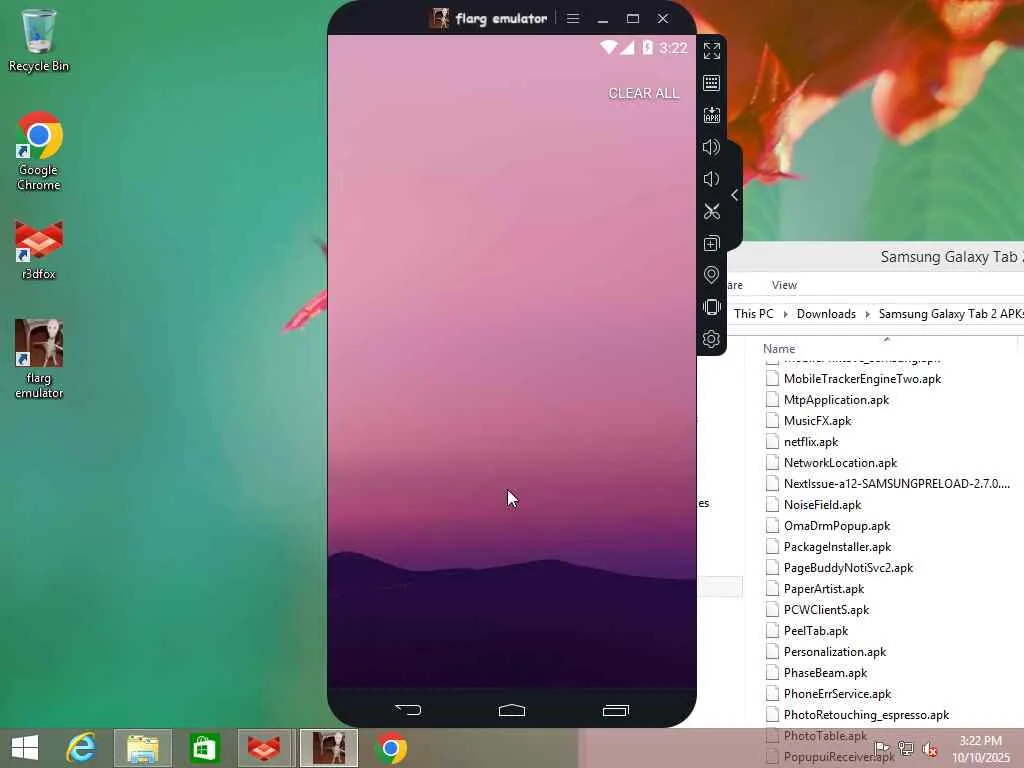Select PhotoRetouching_espresso.apk file
The width and height of the screenshot is (1024, 768).
[x=866, y=714]
